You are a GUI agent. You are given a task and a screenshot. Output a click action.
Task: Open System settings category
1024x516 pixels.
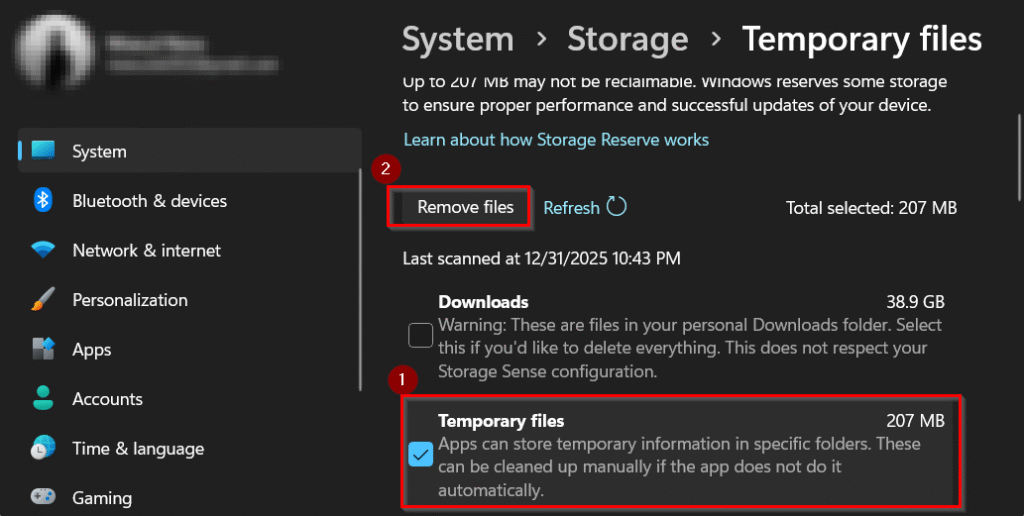pos(189,151)
